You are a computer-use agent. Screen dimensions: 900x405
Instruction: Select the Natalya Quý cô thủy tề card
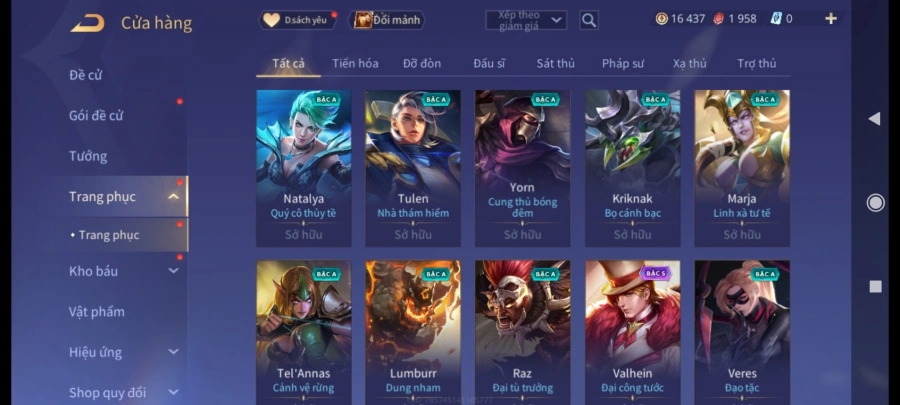point(304,168)
